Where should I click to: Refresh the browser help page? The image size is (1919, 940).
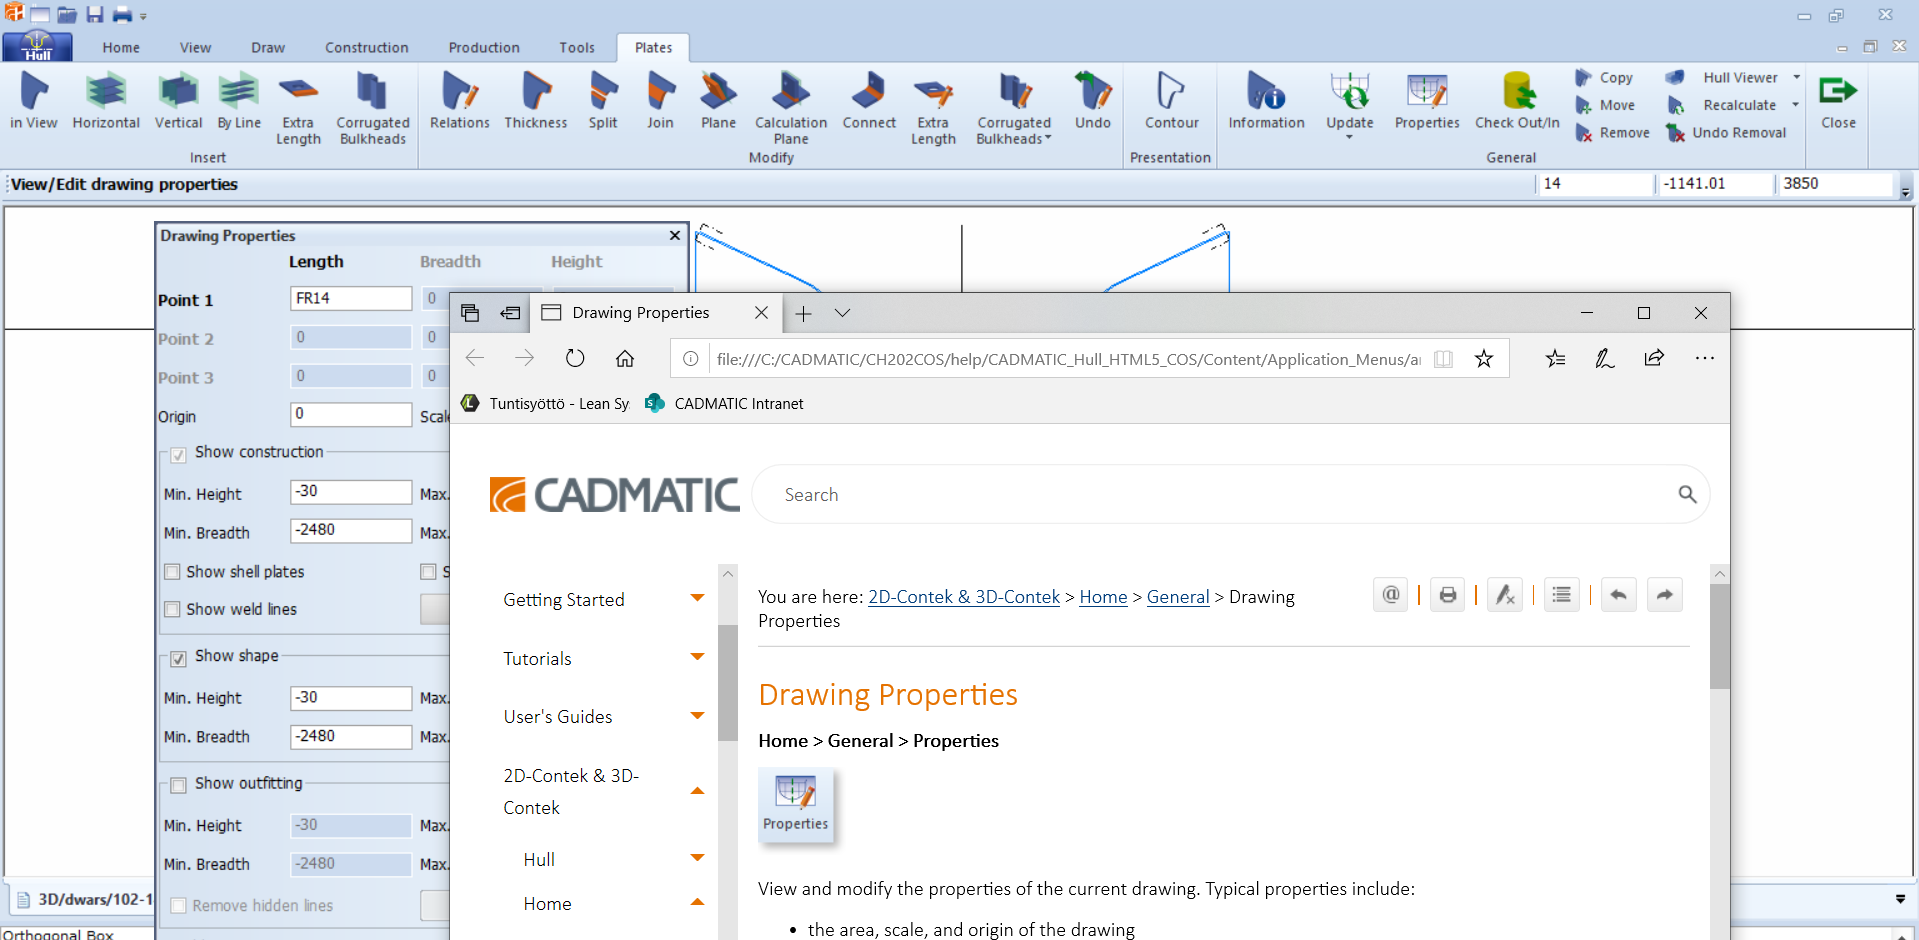(x=575, y=358)
